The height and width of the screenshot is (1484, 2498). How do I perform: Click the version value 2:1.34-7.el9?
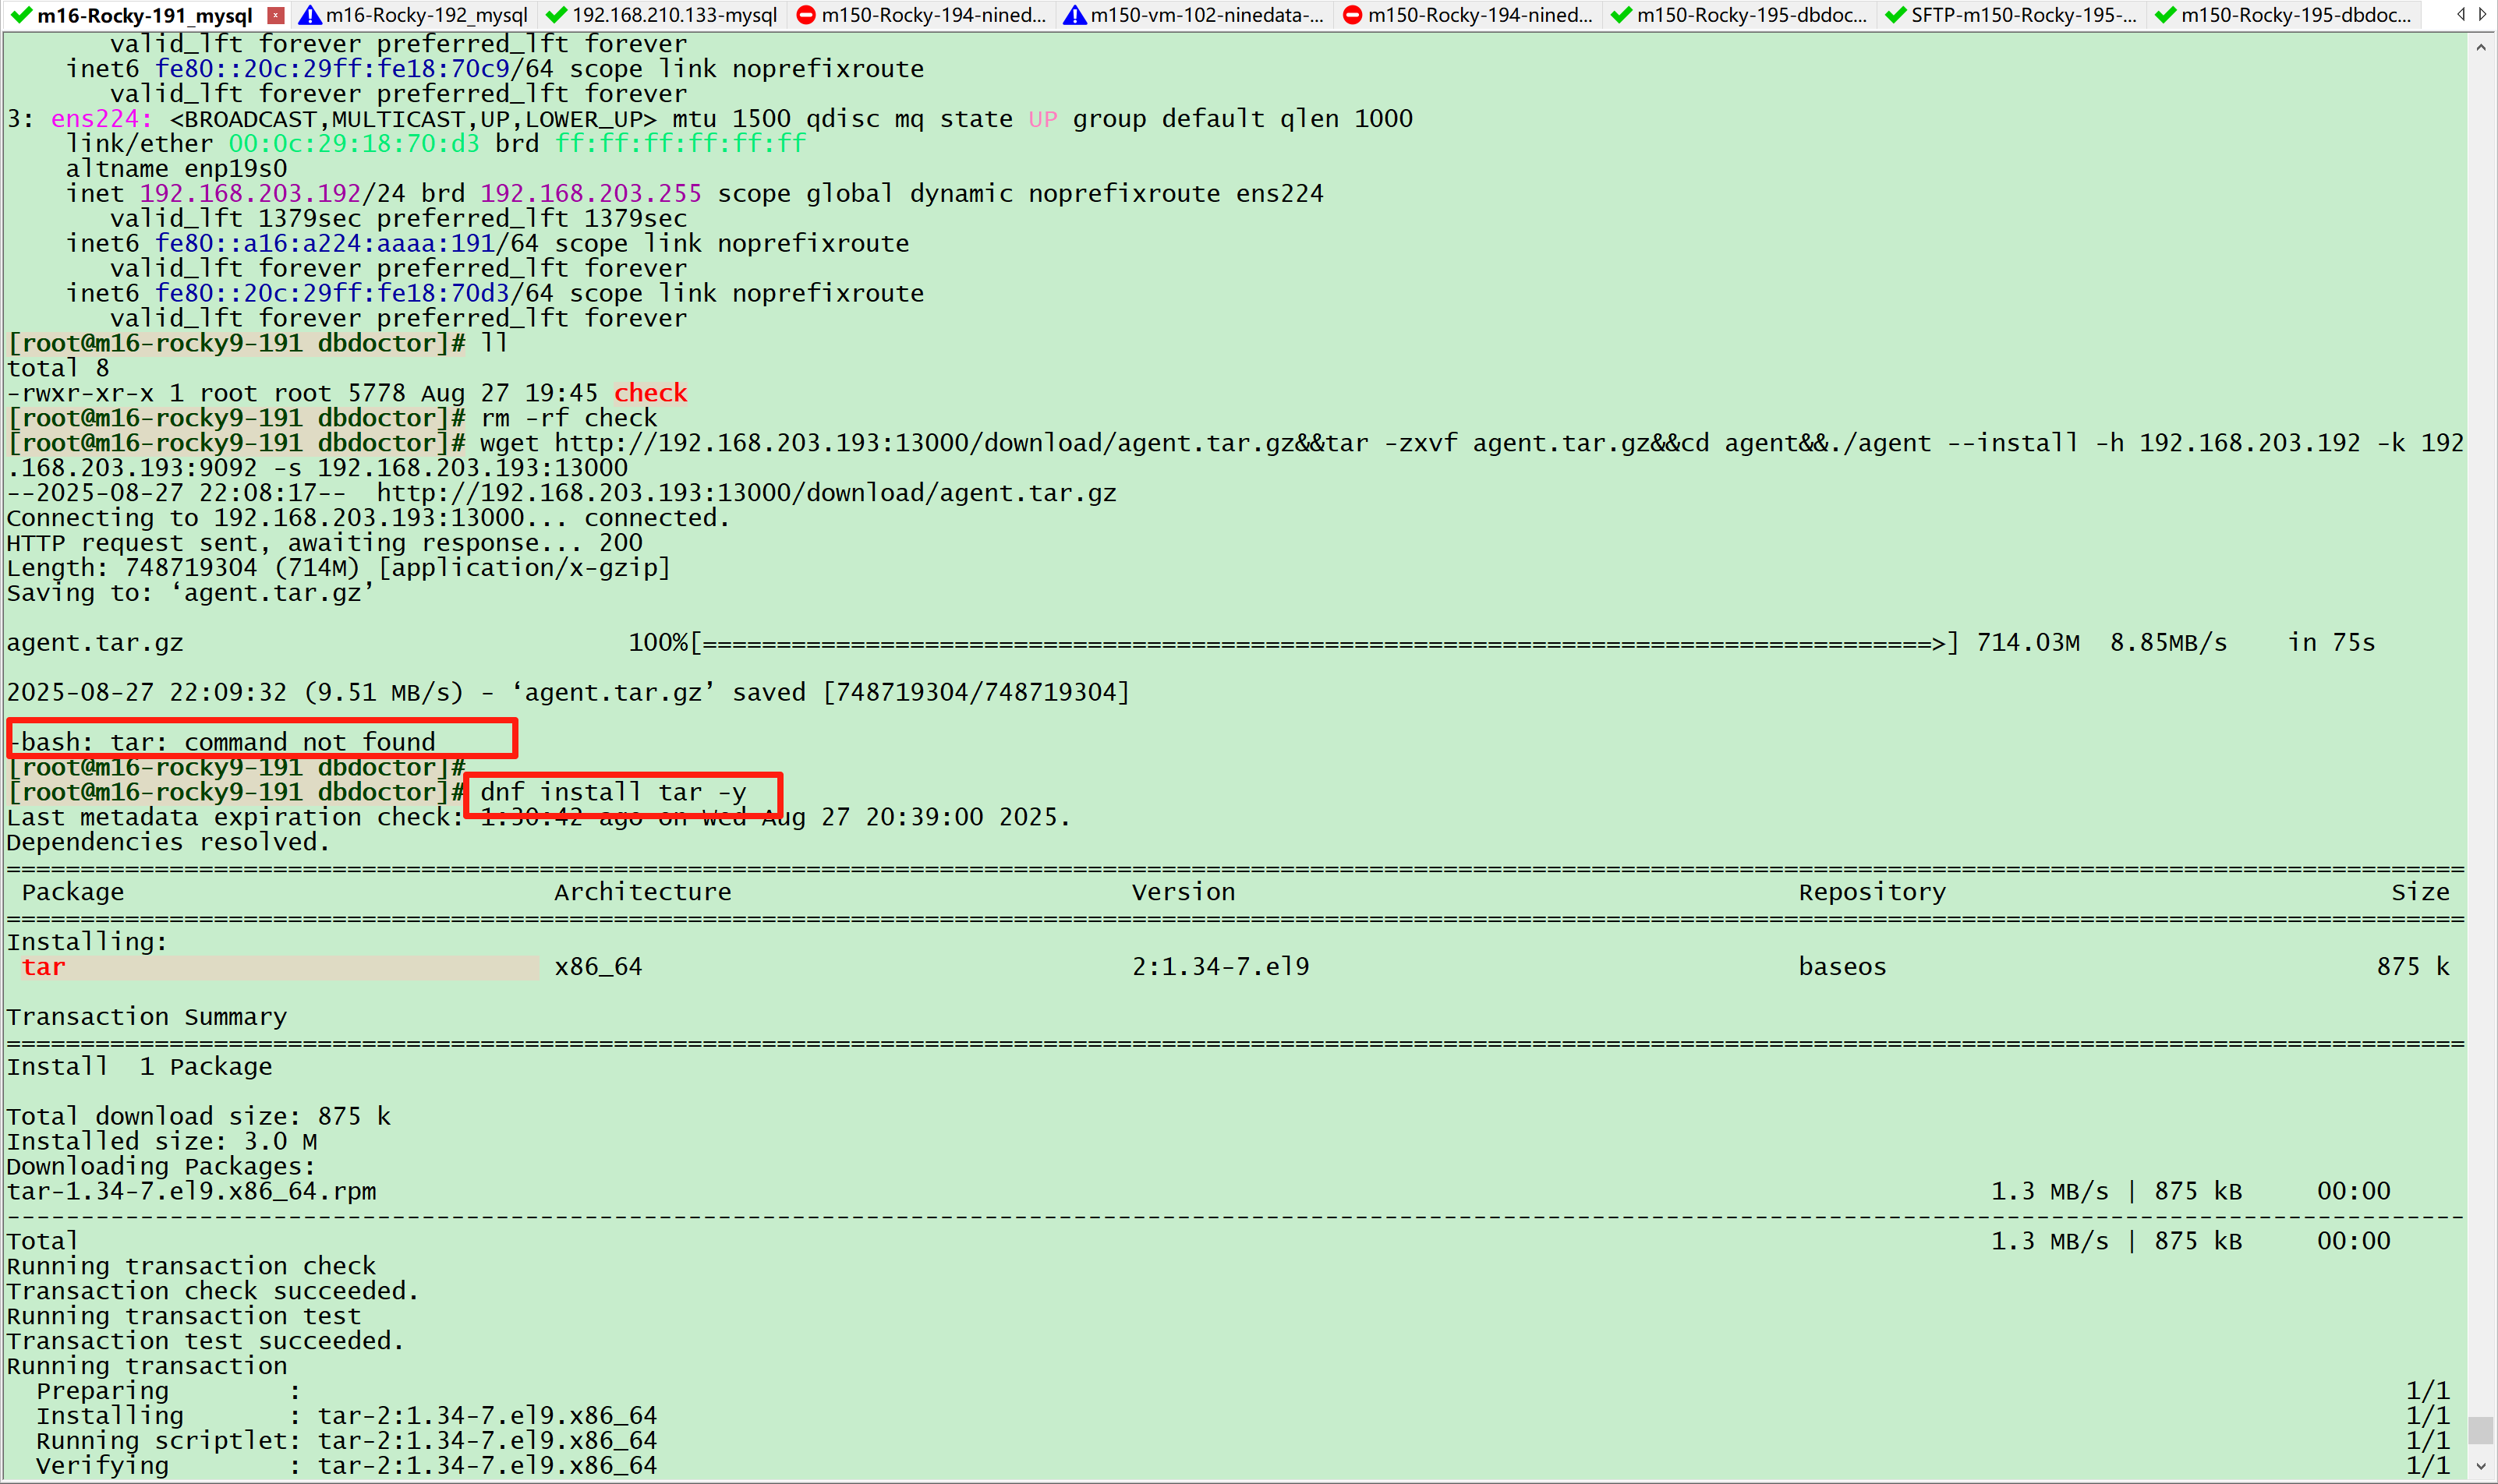(1220, 967)
